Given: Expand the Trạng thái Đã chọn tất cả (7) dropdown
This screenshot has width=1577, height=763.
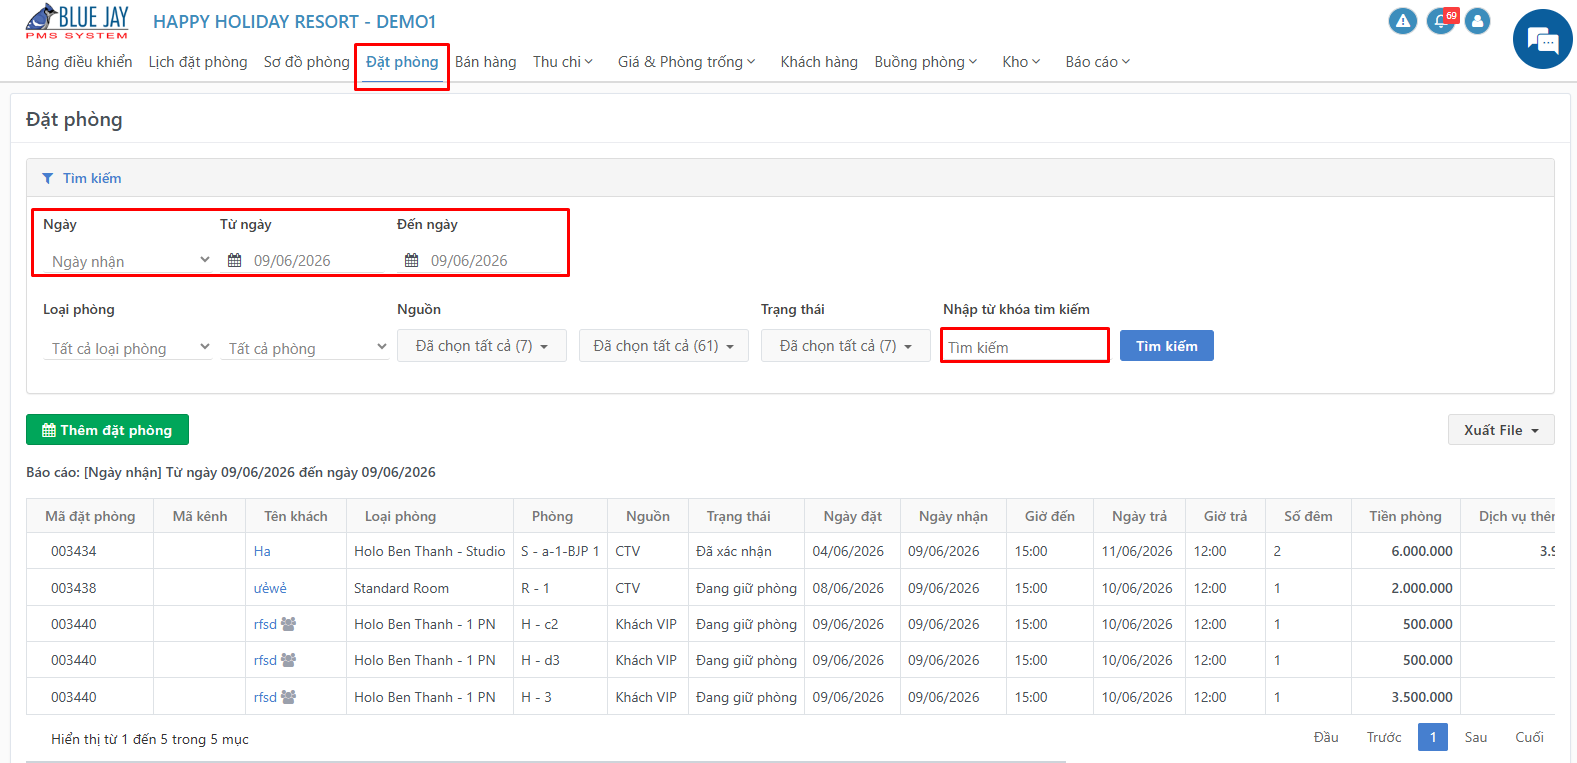Looking at the screenshot, I should pos(846,346).
